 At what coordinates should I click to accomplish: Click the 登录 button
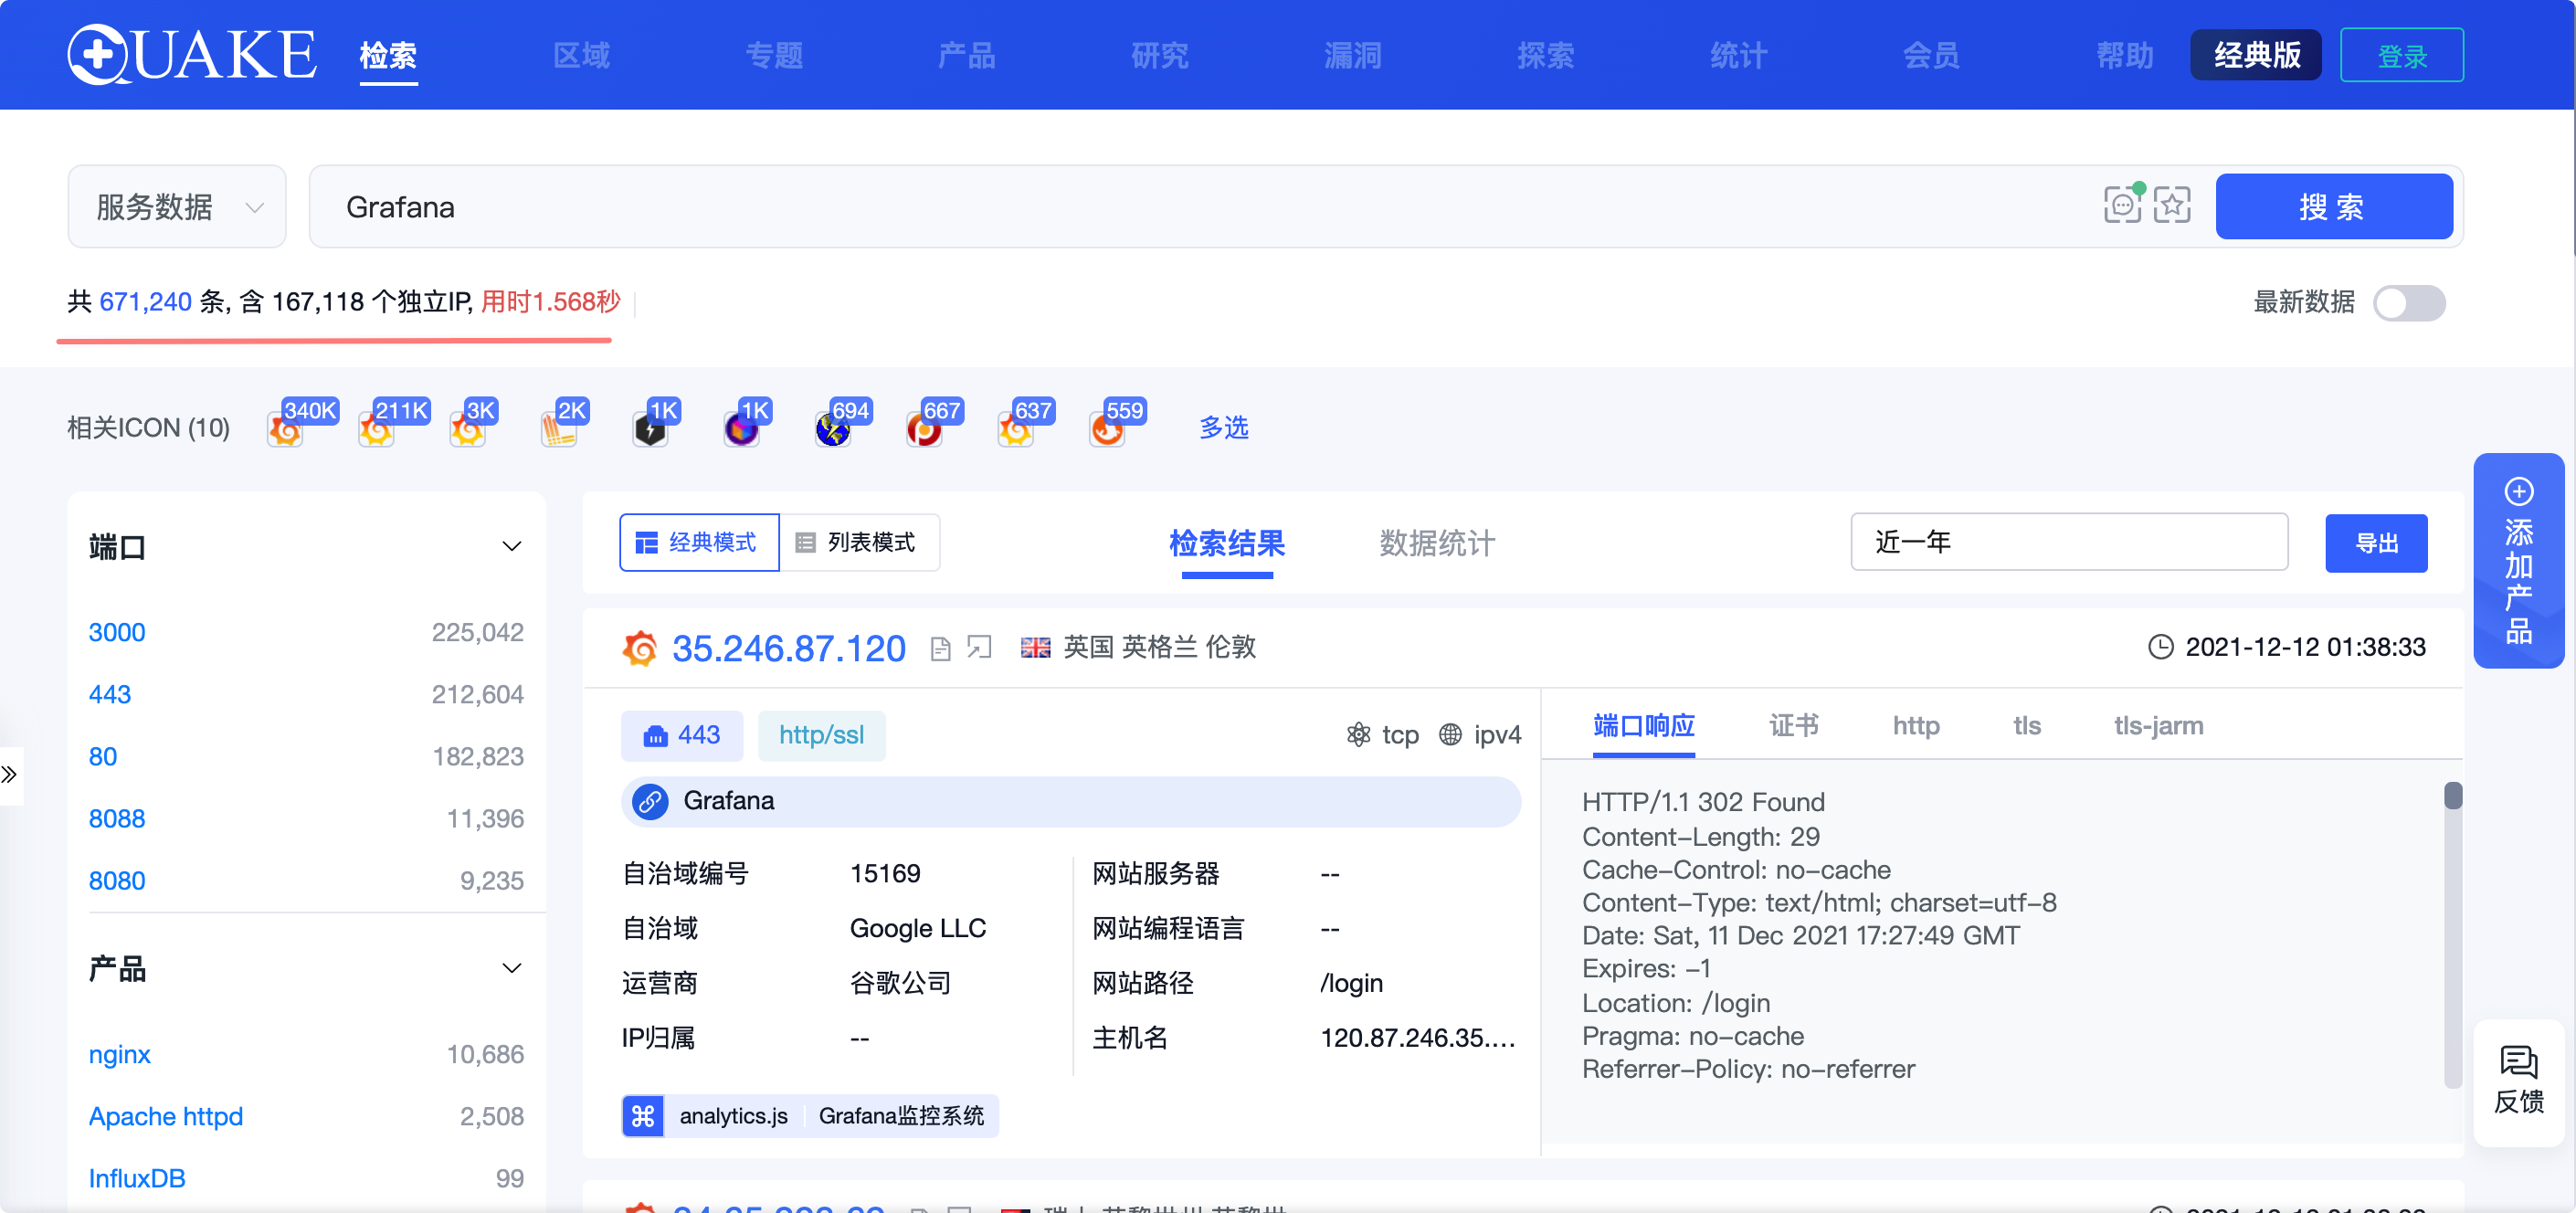tap(2401, 55)
